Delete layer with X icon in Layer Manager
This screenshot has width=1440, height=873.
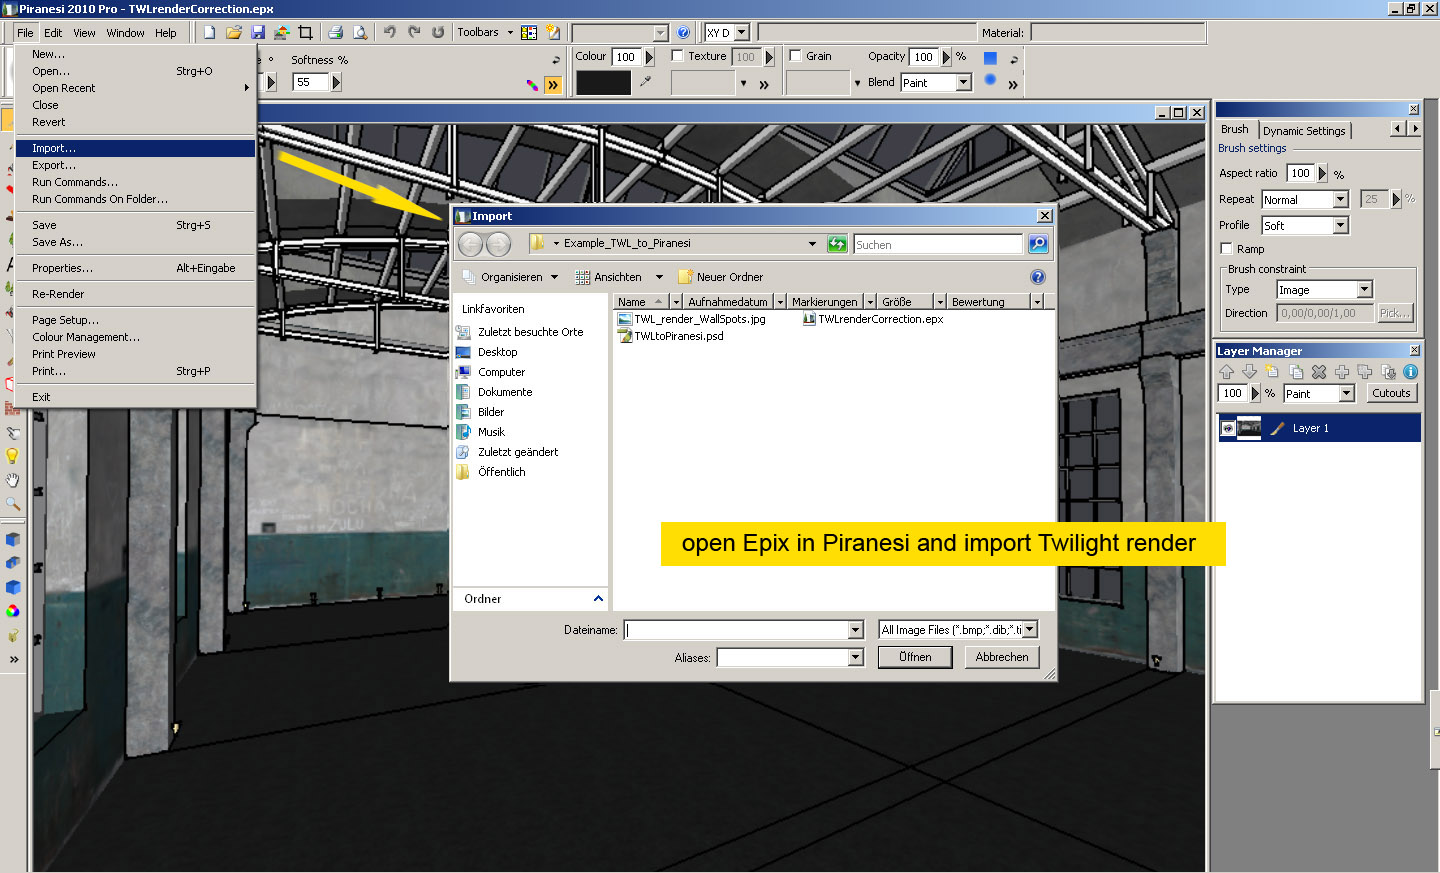[x=1319, y=371]
